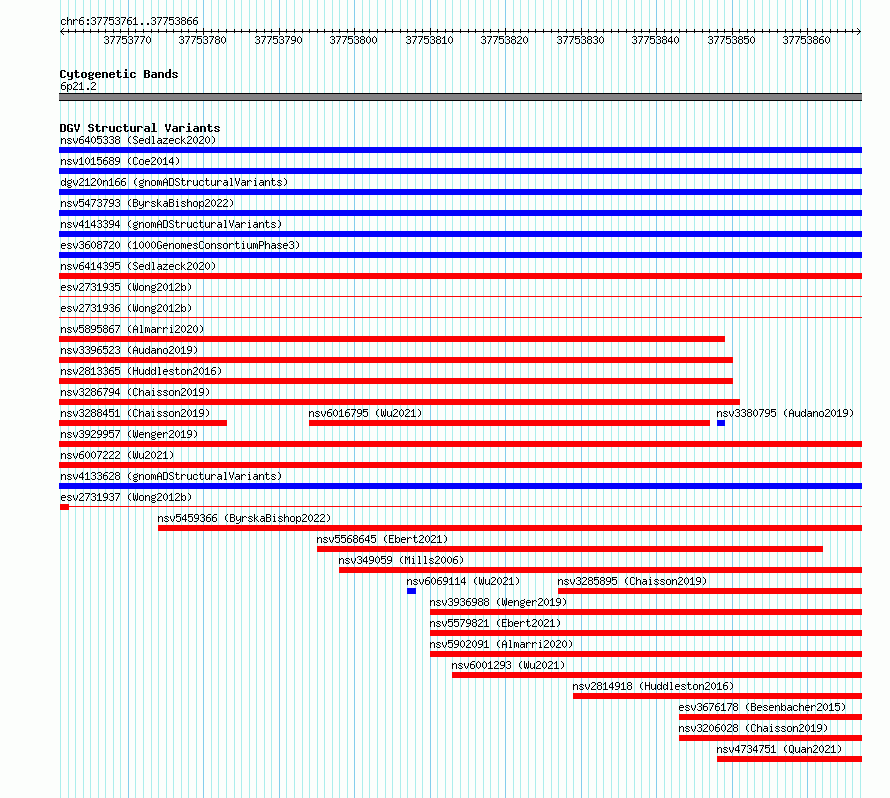
Task: Click the red nsv2814918 variant bar
Action: point(717,696)
